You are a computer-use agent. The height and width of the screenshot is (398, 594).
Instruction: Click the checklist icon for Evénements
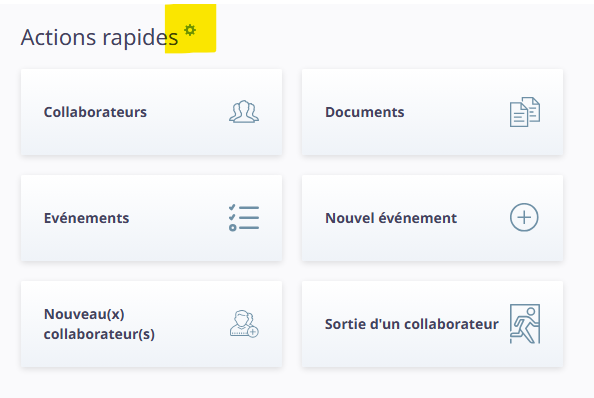point(244,218)
